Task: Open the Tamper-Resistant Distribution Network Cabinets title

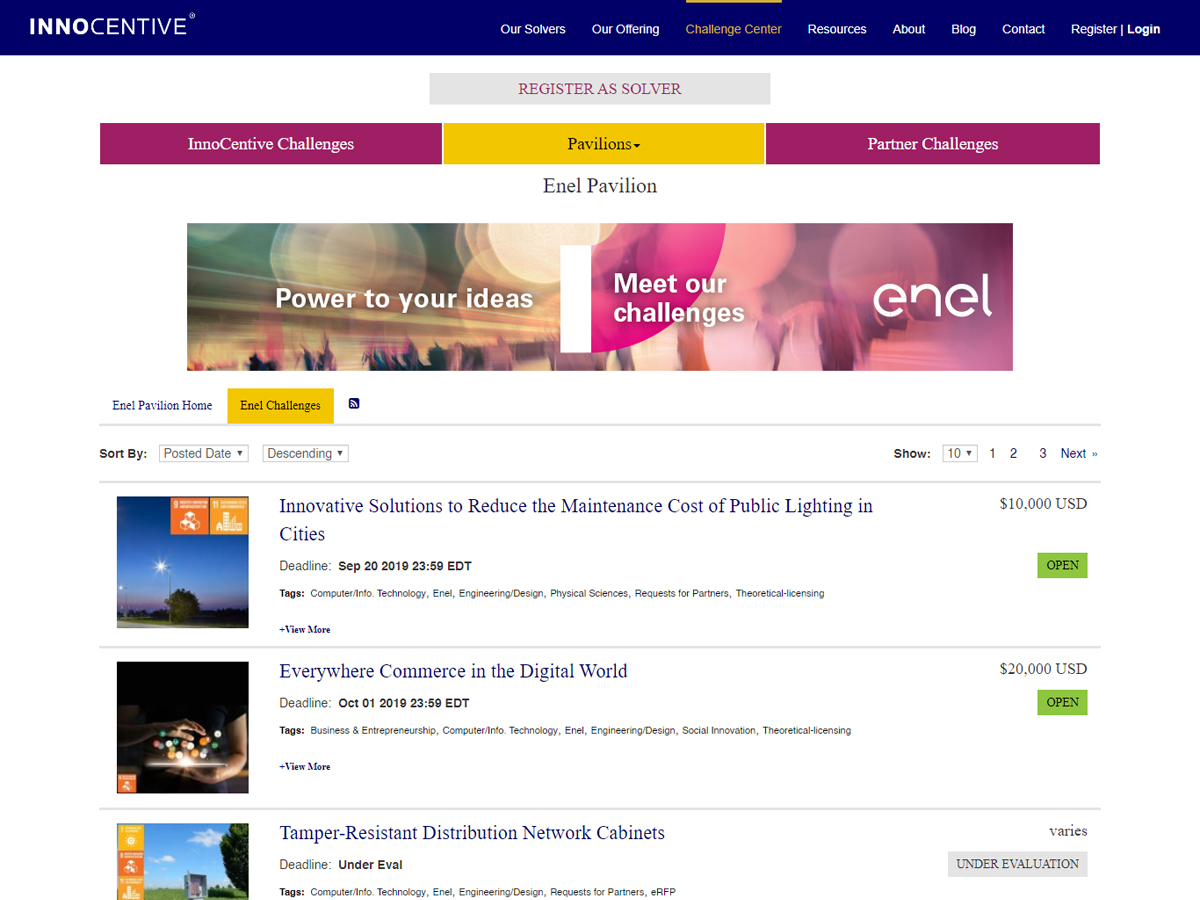Action: coord(472,833)
